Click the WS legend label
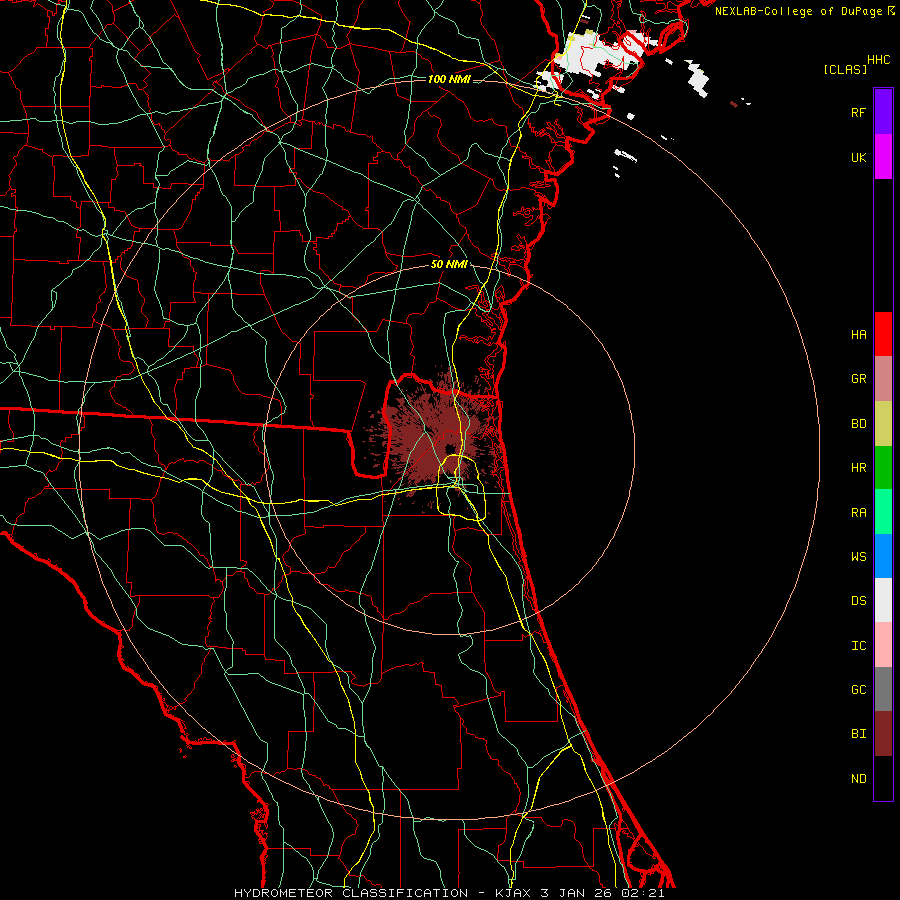 coord(858,557)
